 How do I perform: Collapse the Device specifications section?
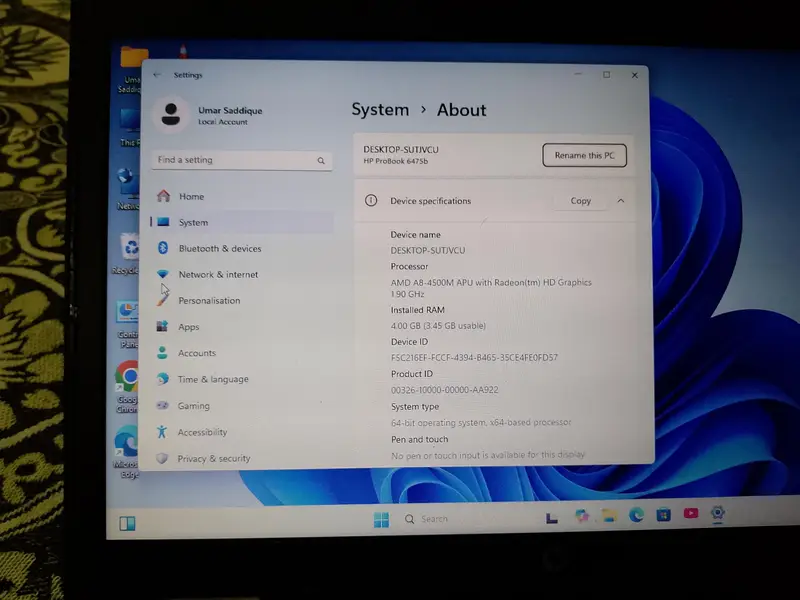pos(621,201)
